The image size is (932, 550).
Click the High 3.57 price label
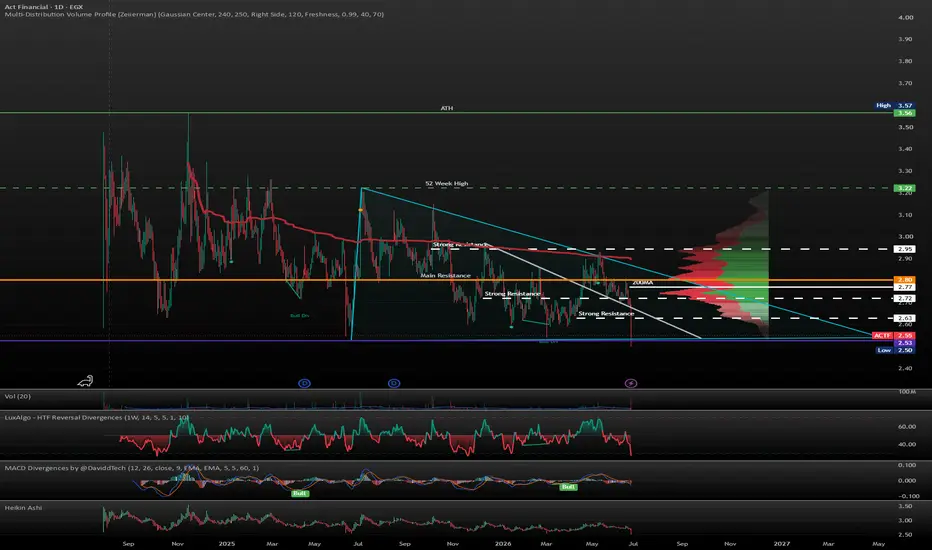[895, 105]
